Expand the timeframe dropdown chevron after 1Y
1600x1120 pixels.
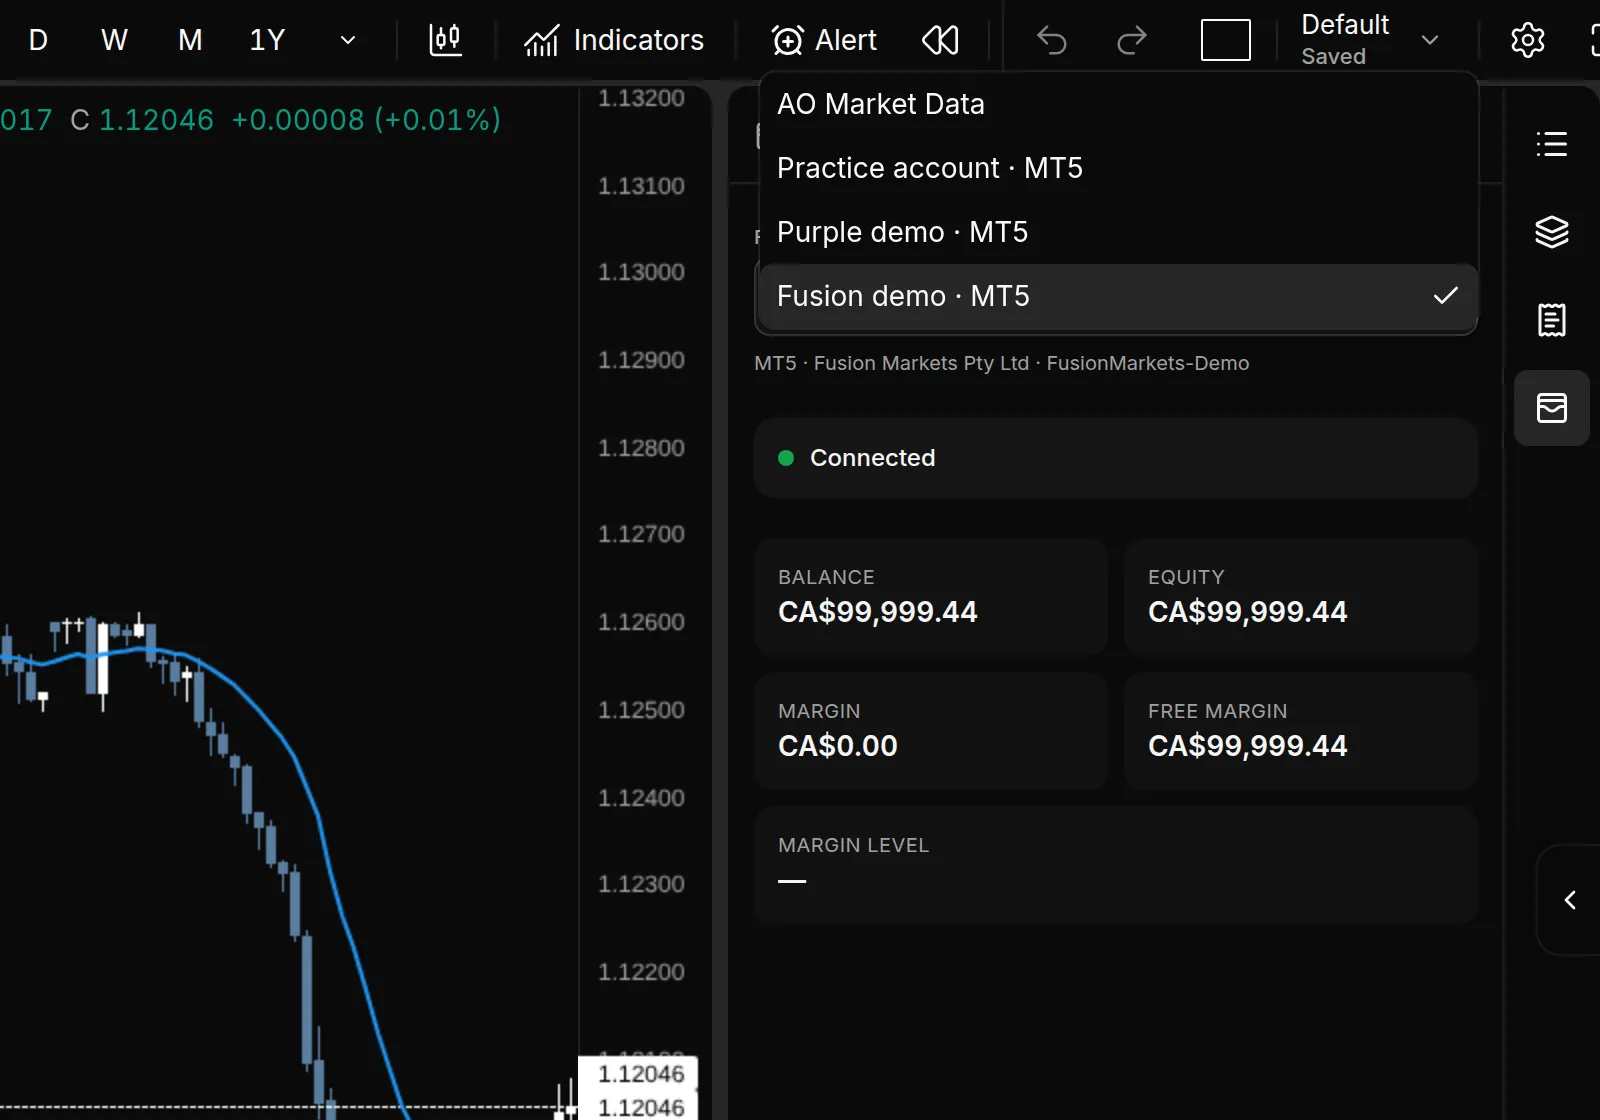point(348,40)
